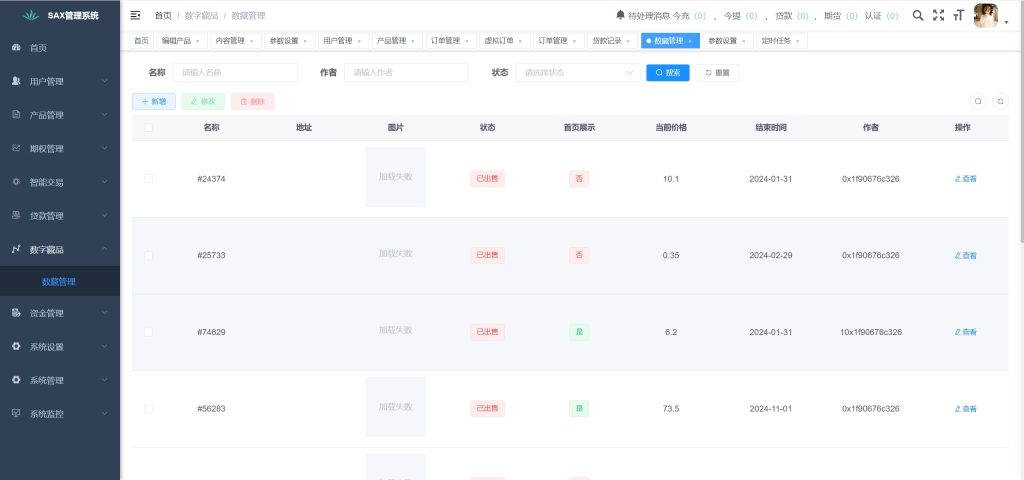Open the 首页 dashboard icon in sidebar
The image size is (1024, 480).
coord(16,48)
